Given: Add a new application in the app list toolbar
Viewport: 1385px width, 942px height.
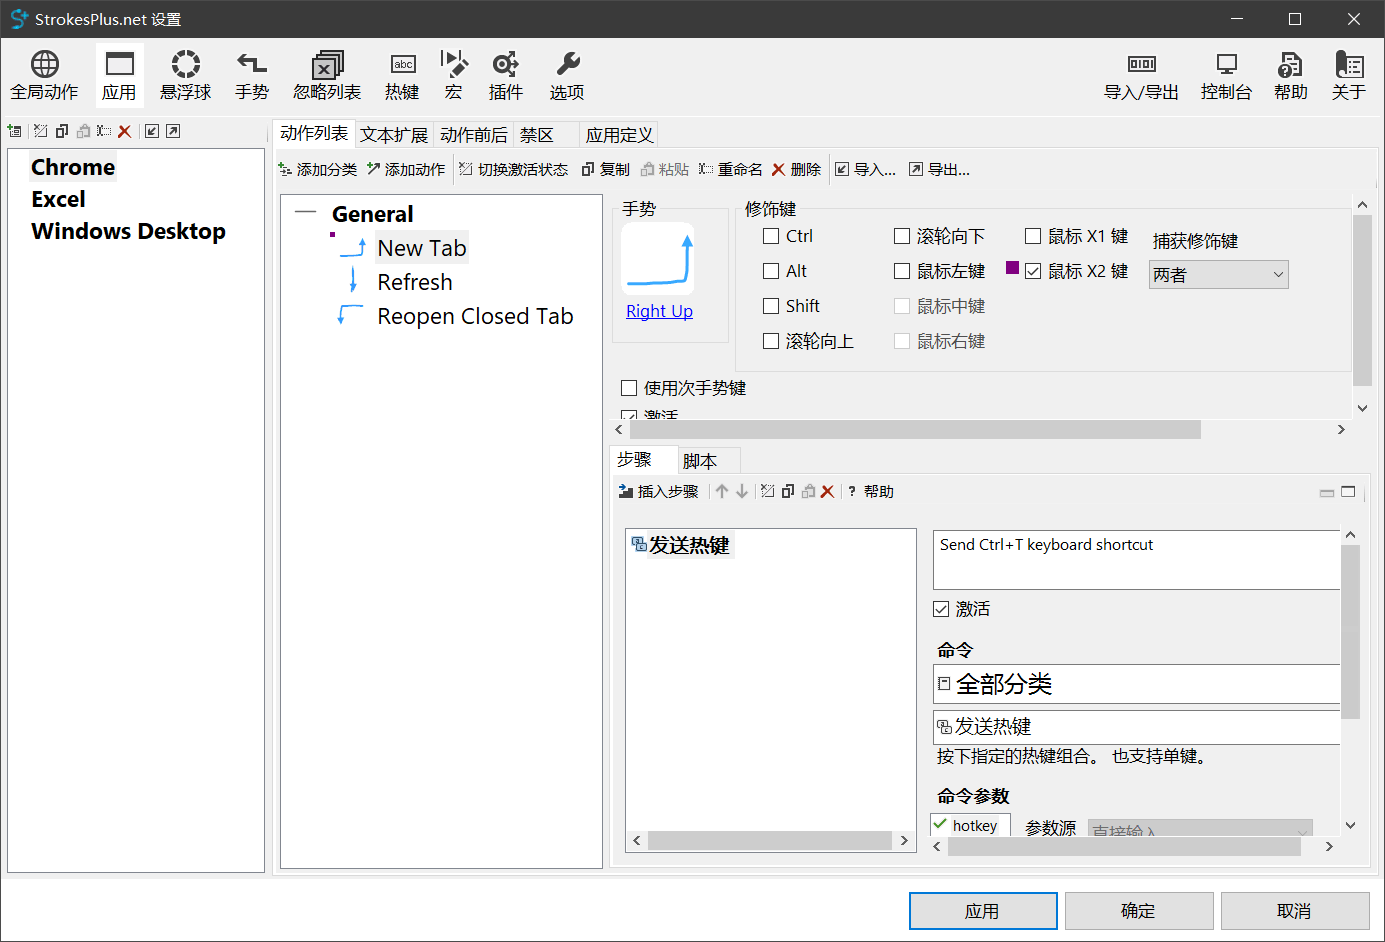Looking at the screenshot, I should [14, 131].
